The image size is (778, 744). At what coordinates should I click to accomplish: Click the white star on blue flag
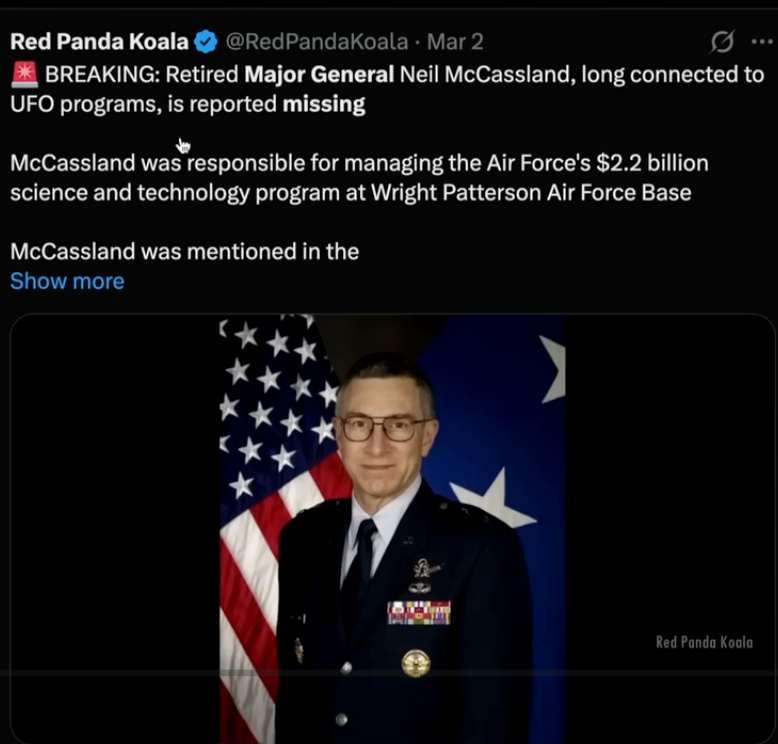(x=492, y=500)
